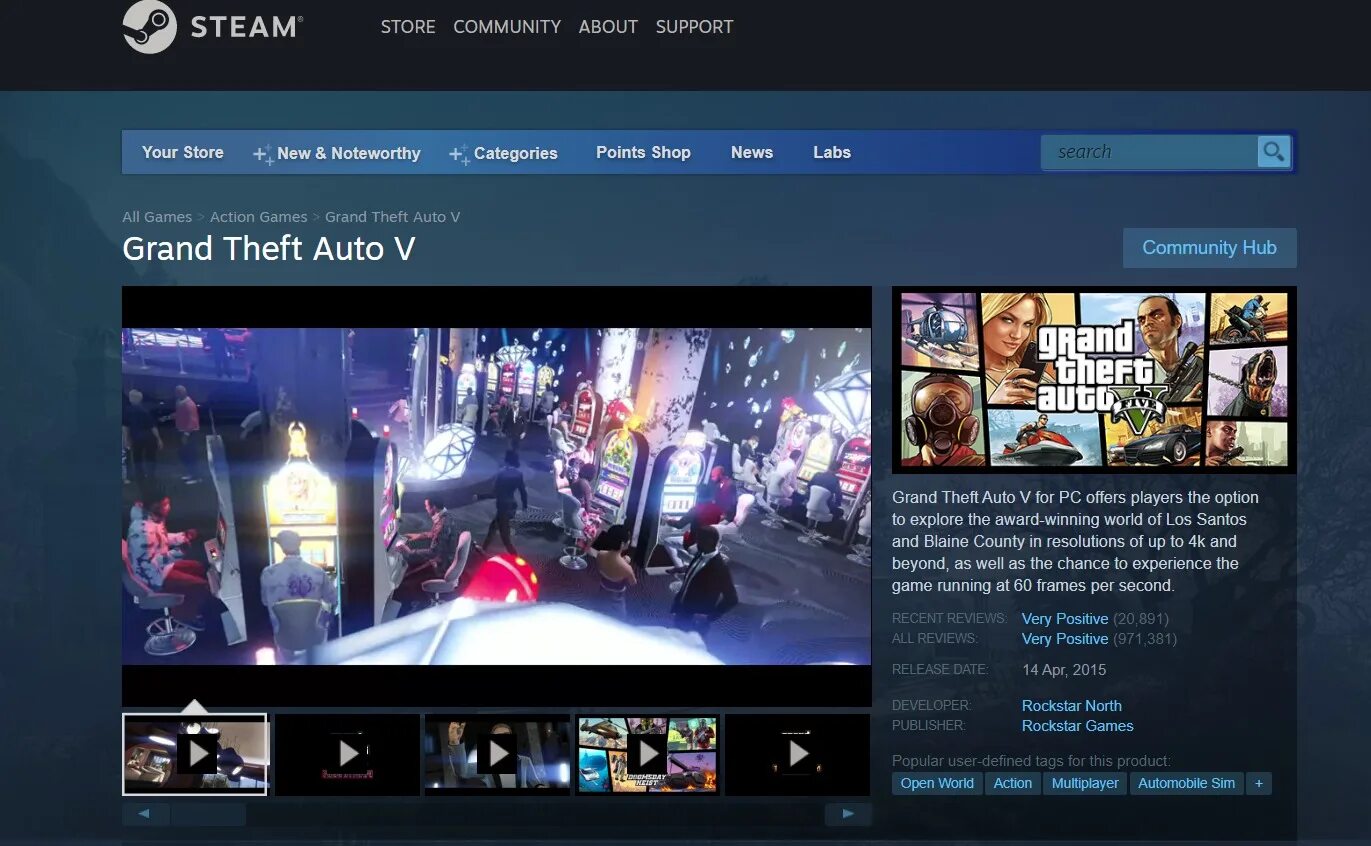Click the right scroll arrow under thumbnails
The image size is (1371, 846).
tap(848, 814)
